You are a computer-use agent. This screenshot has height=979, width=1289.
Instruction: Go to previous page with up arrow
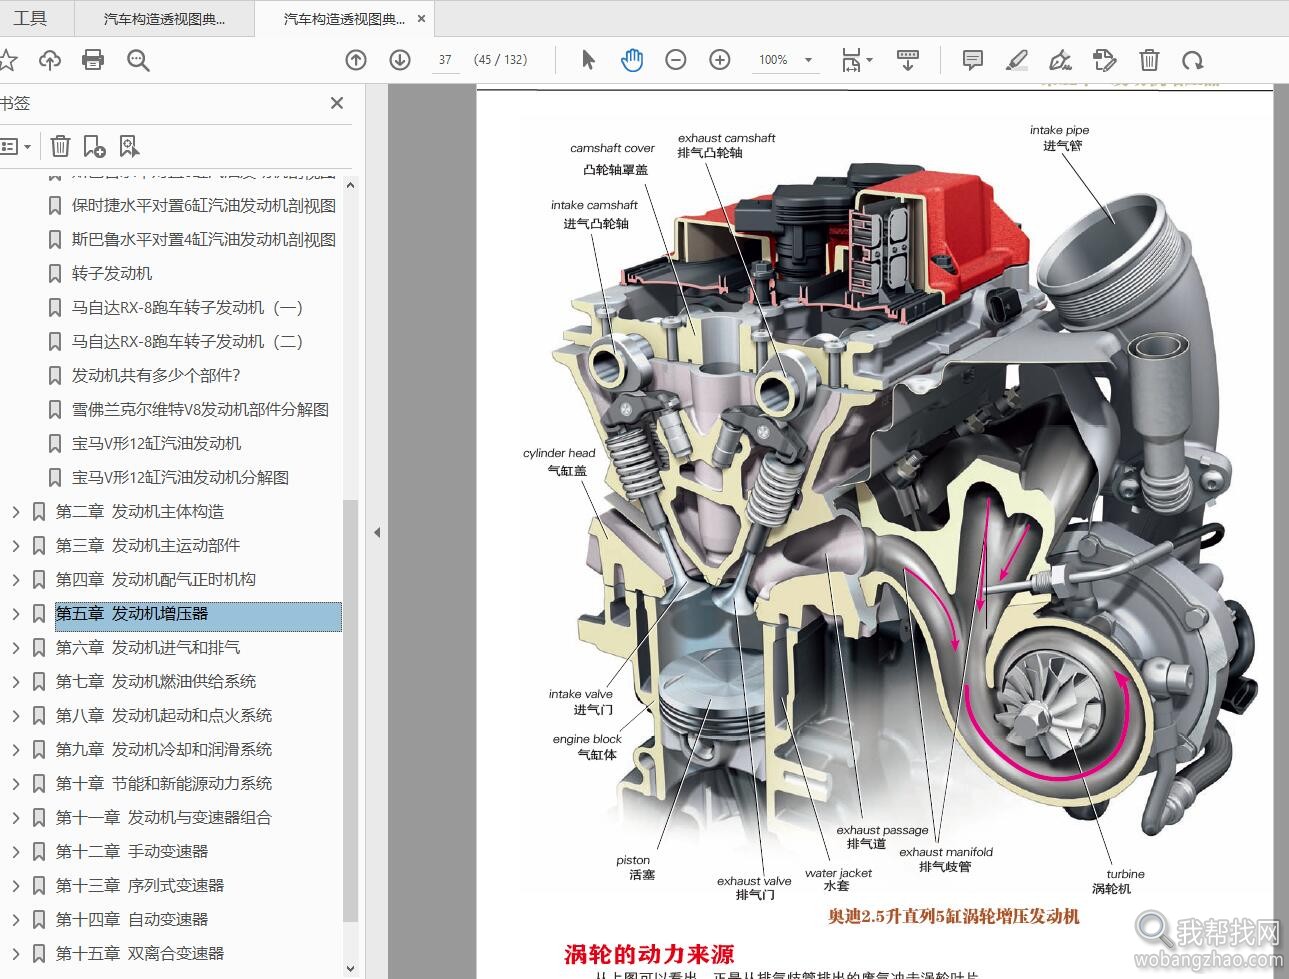coord(356,60)
